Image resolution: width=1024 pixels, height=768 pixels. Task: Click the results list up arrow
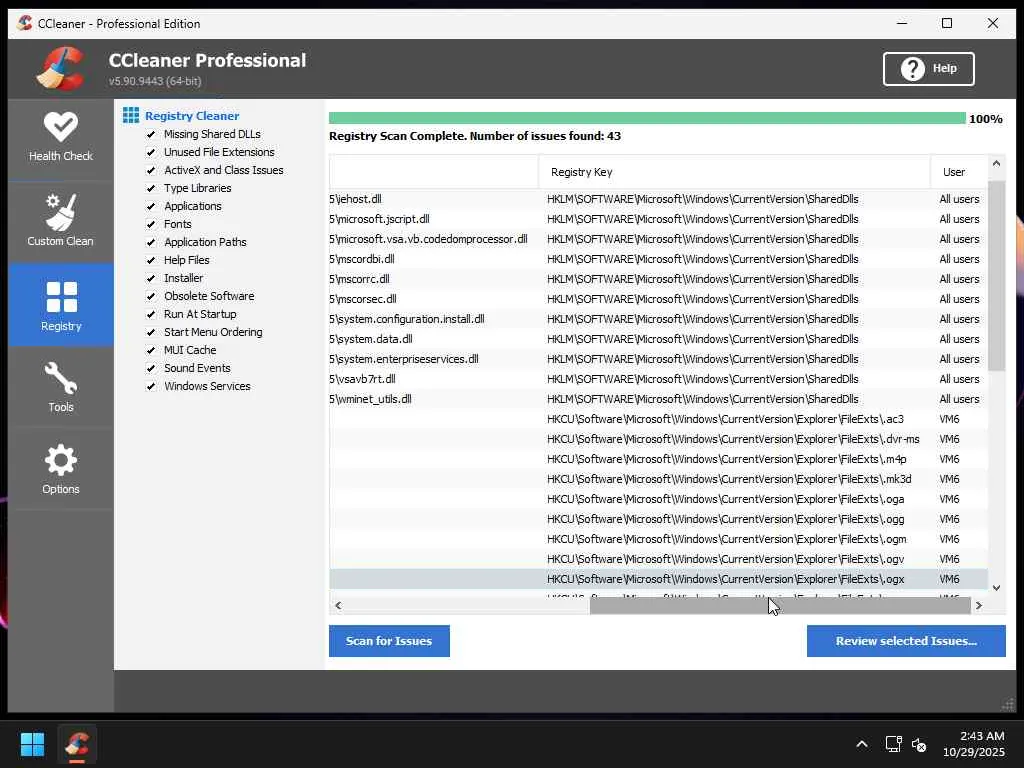(x=997, y=163)
